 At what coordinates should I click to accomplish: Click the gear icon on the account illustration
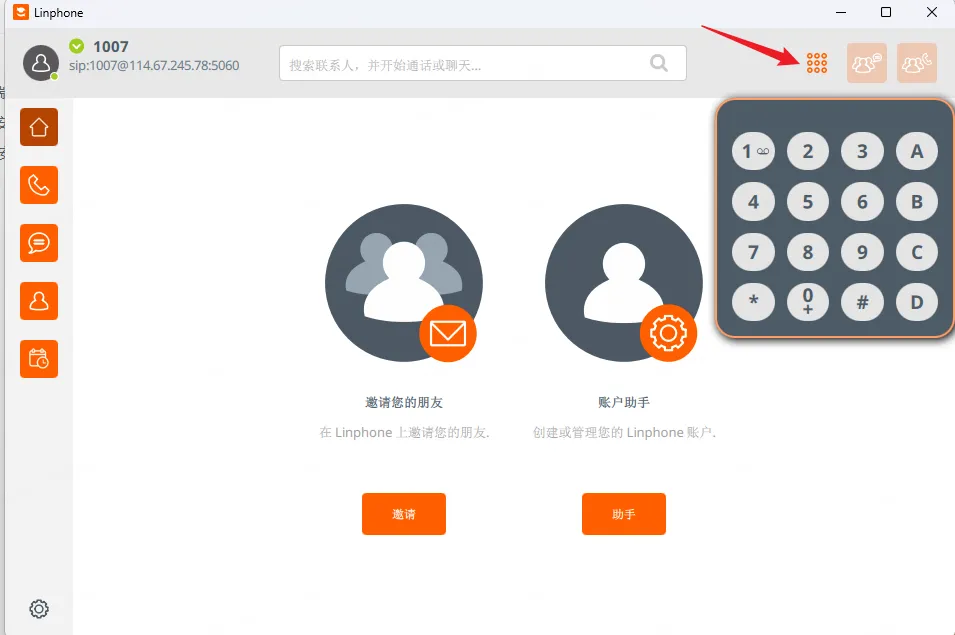(668, 334)
